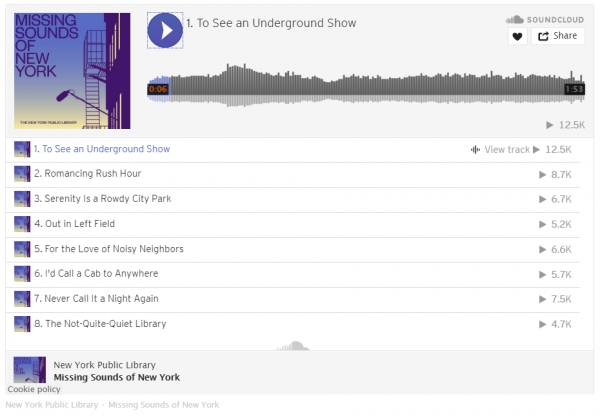Click the thumbnail beside Serenity Is a Rowdy City Park
Viewport: 600px width, 416px height.
22,199
